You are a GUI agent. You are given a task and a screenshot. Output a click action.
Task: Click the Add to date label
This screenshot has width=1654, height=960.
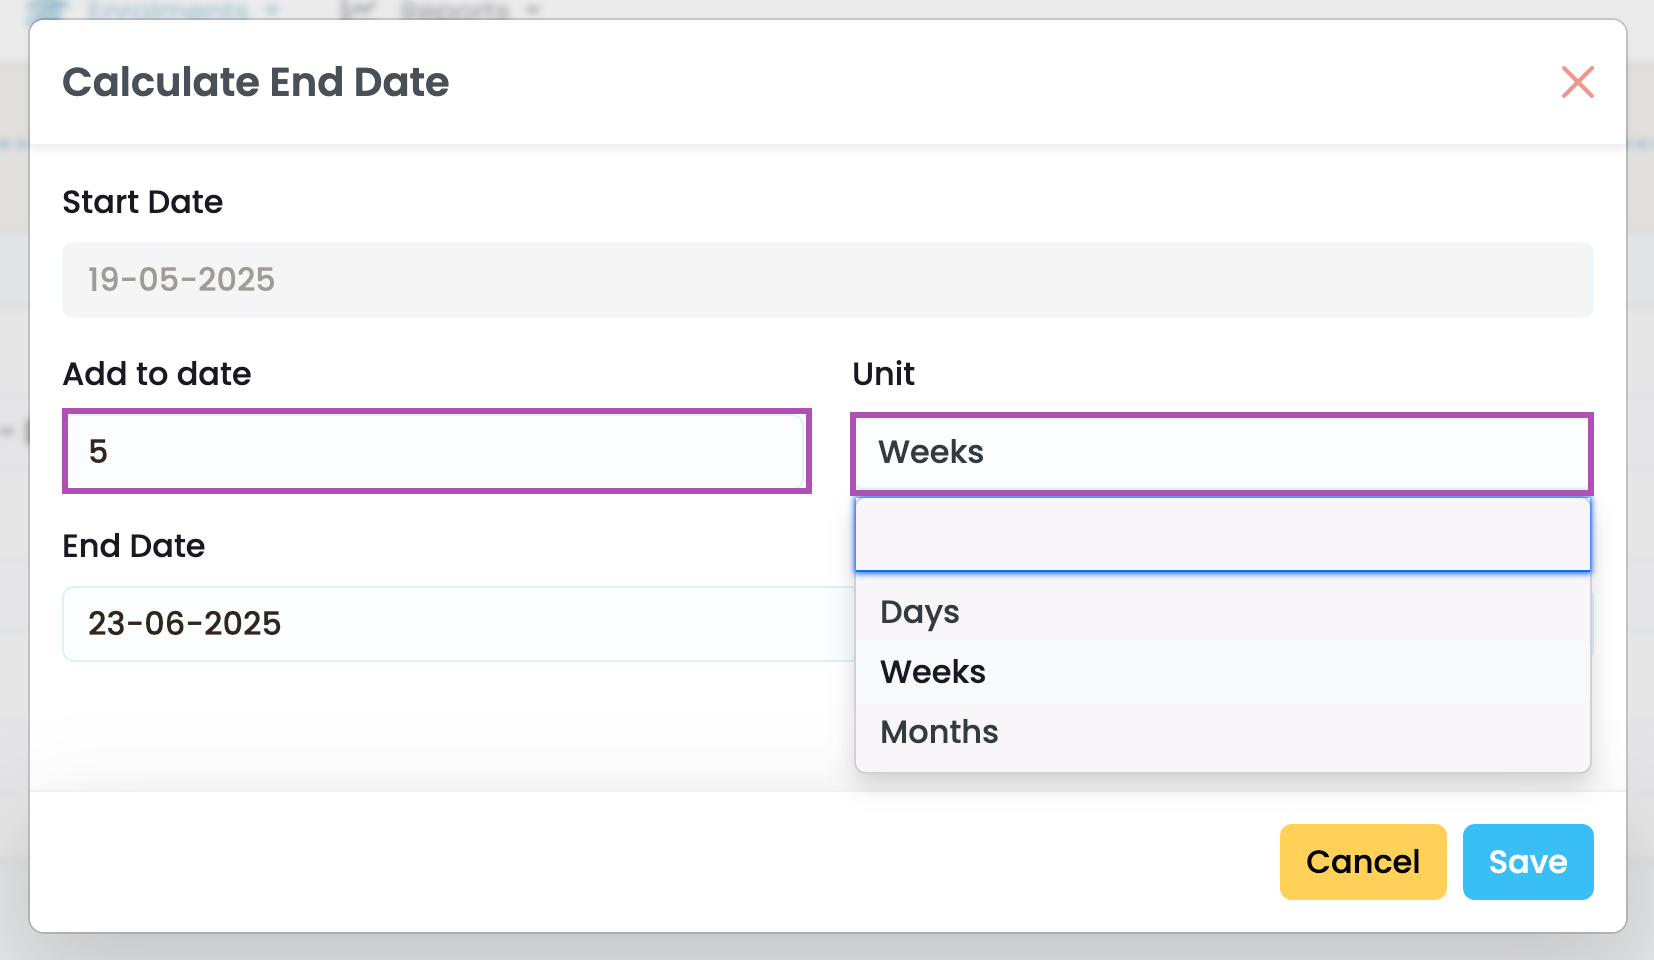157,374
